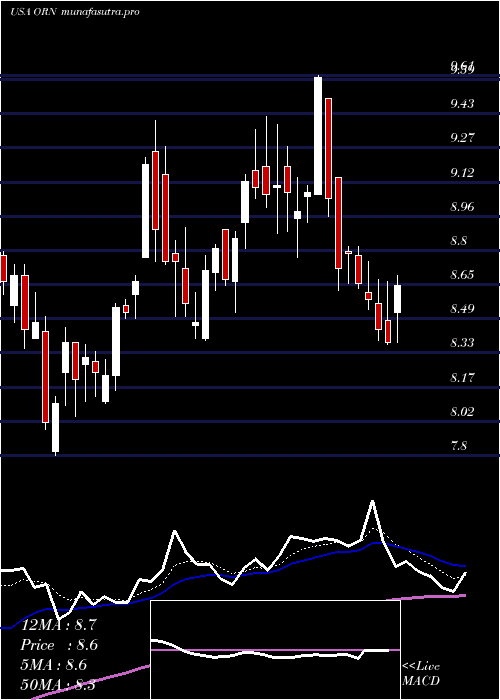The width and height of the screenshot is (500, 700).
Task: Click the 8.8 price axis label
Action: (x=459, y=241)
